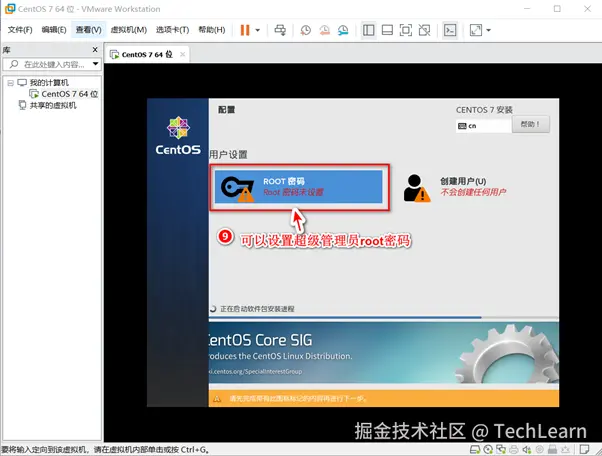This screenshot has height=456, width=602.
Task: Open the 帮助(H) menu
Action: click(x=212, y=30)
